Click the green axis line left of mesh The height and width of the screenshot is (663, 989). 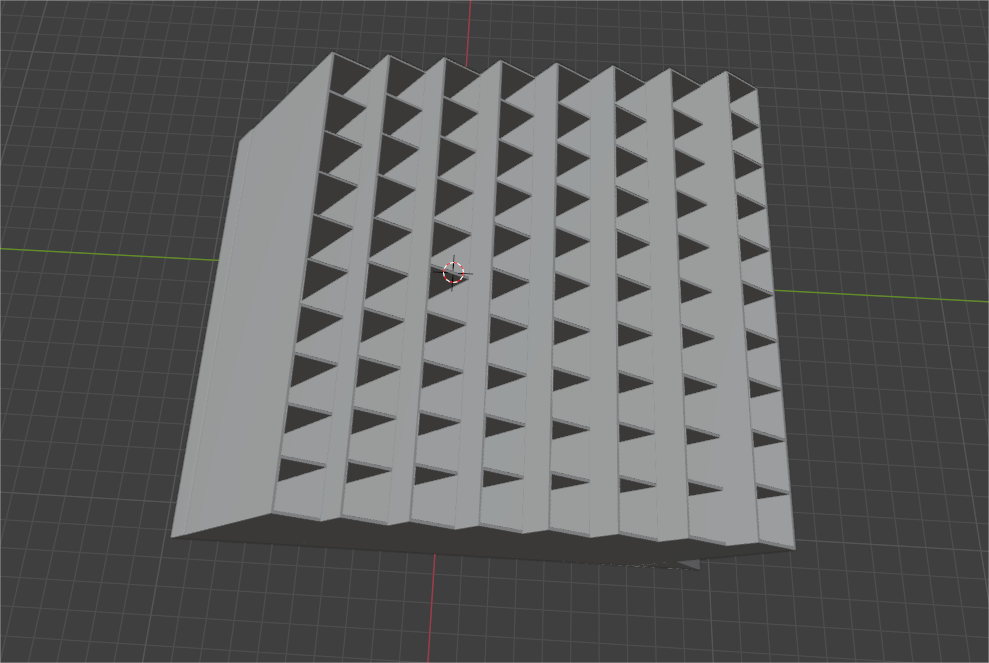tap(100, 251)
